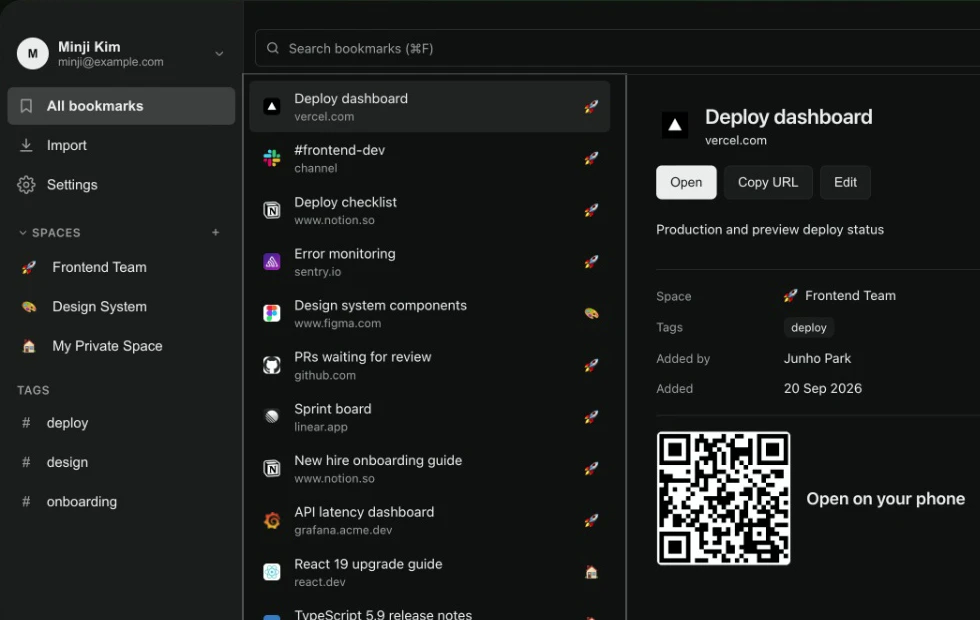The width and height of the screenshot is (980, 620).
Task: Click the GitHub icon for PRs waiting
Action: coord(272,365)
